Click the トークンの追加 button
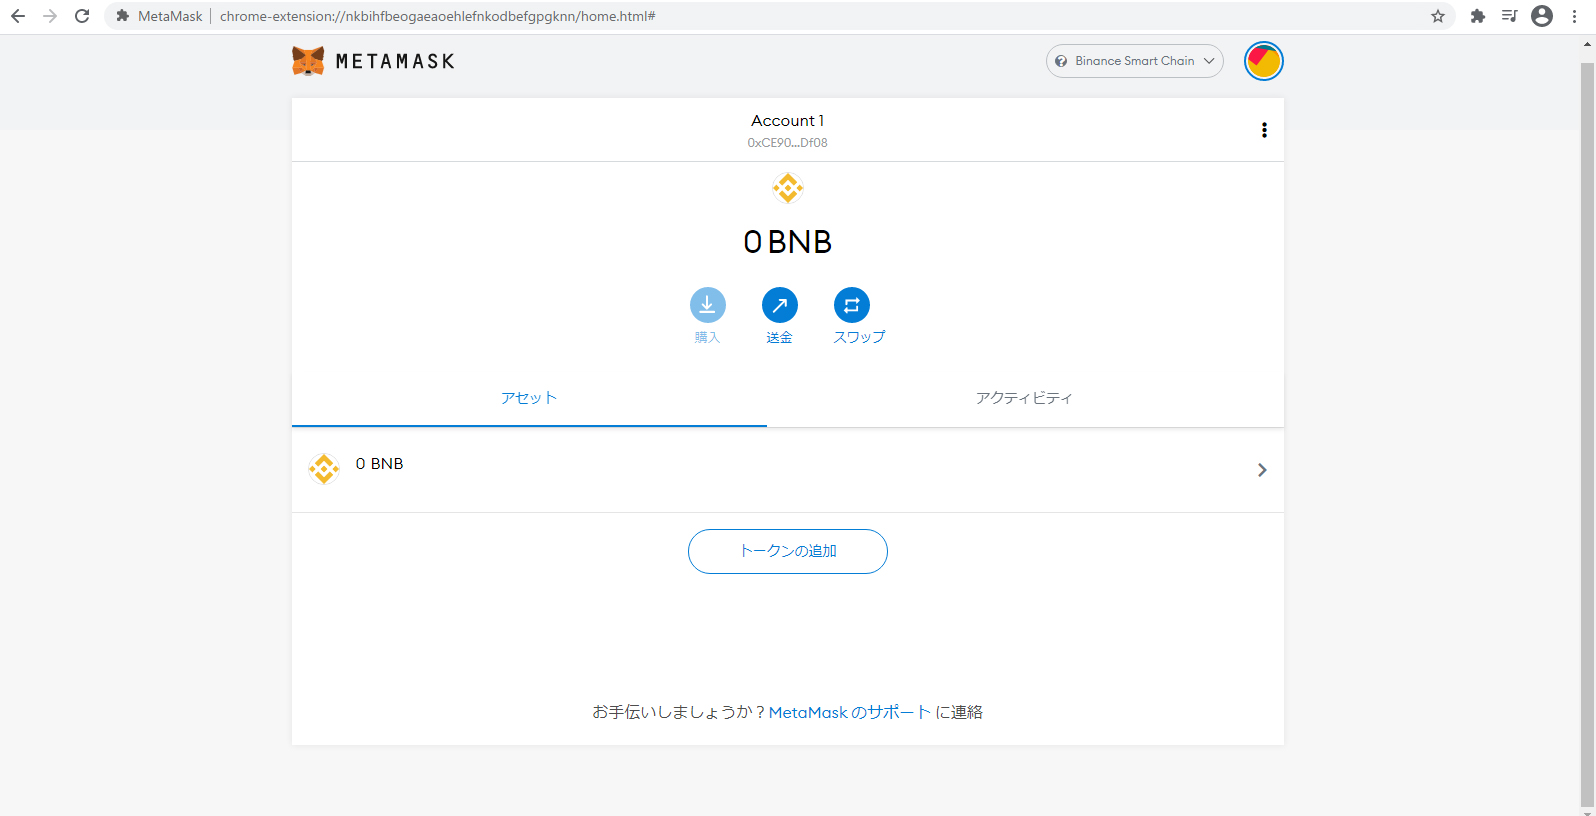 tap(788, 551)
